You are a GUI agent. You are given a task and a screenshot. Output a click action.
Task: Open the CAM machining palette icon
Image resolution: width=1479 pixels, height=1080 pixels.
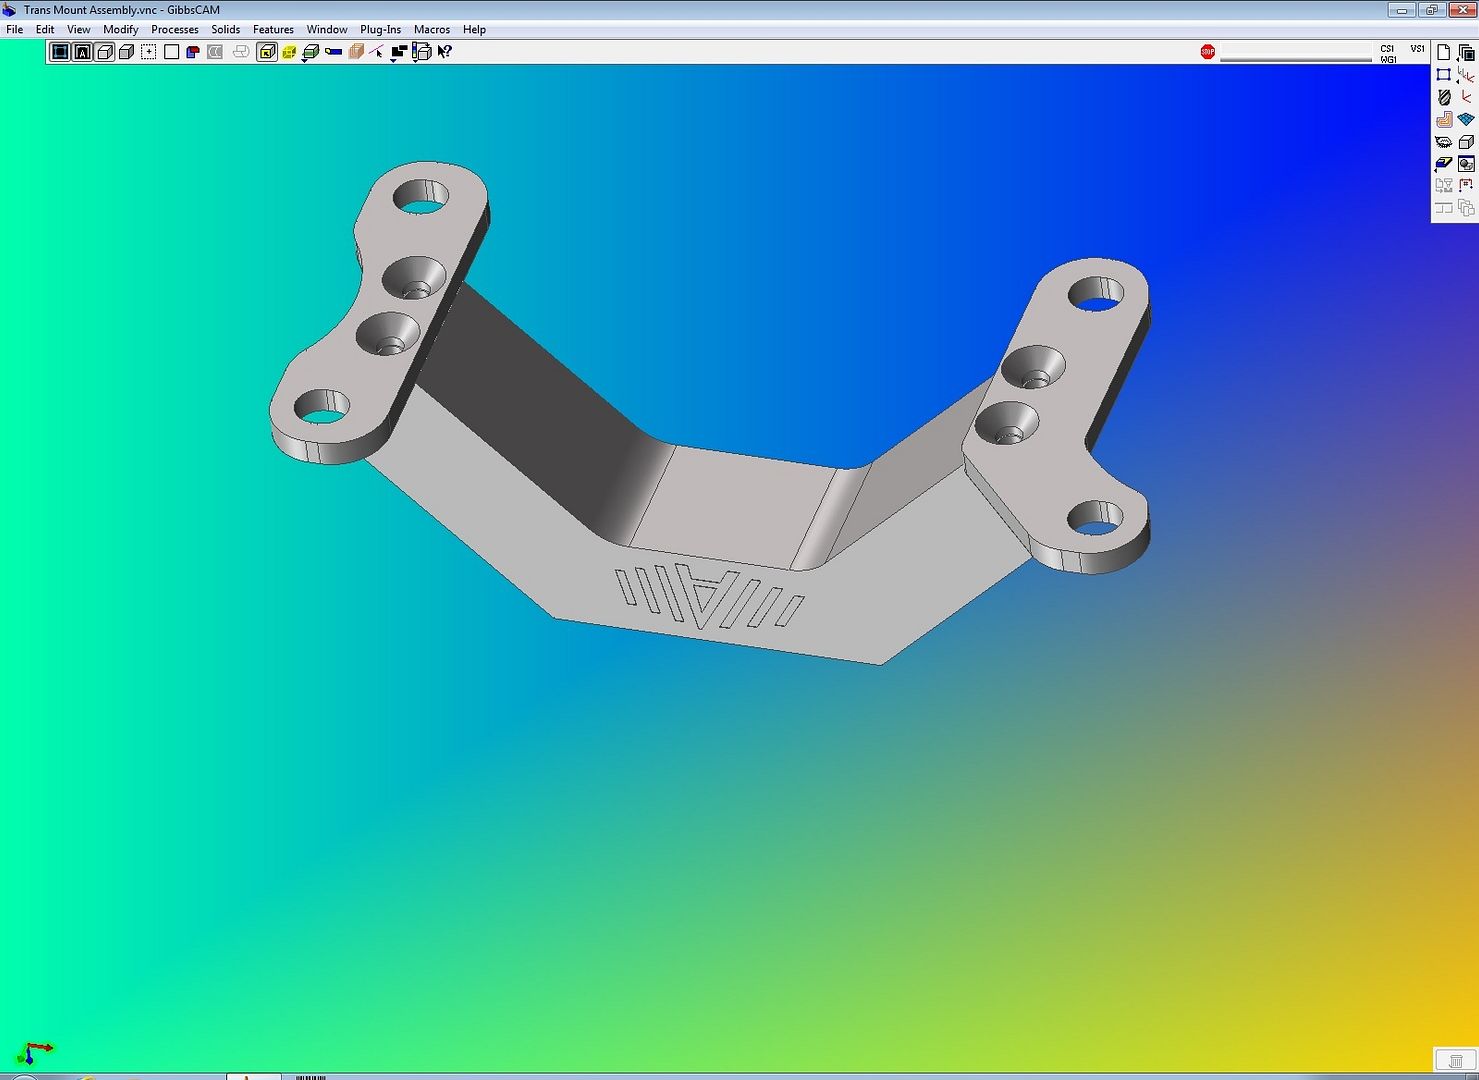point(1444,119)
